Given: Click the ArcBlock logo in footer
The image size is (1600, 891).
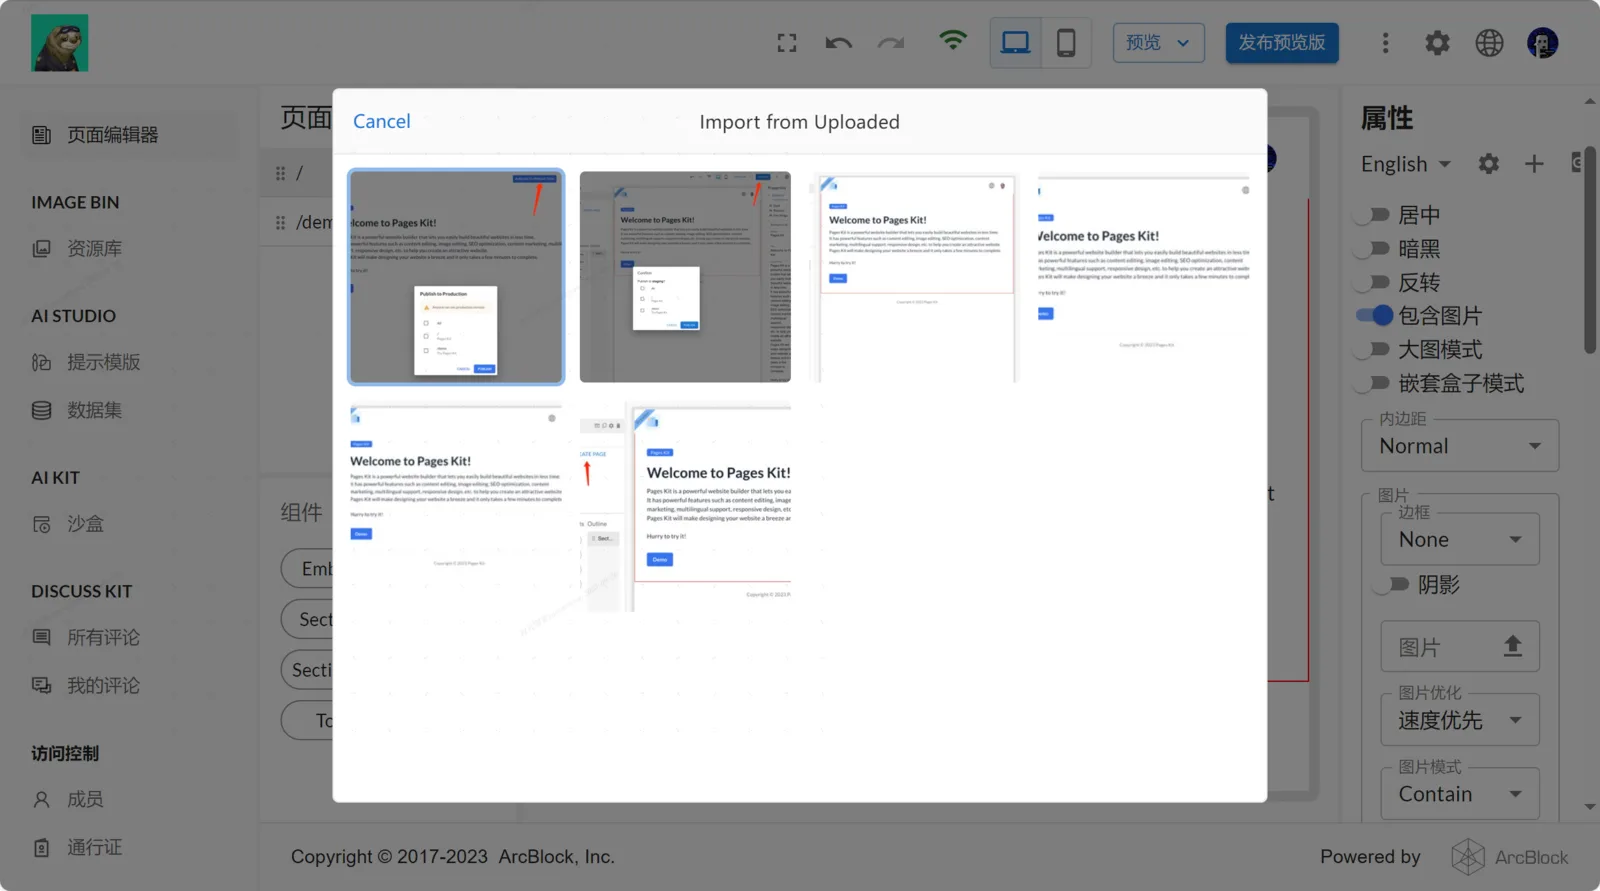Looking at the screenshot, I should tap(1510, 857).
